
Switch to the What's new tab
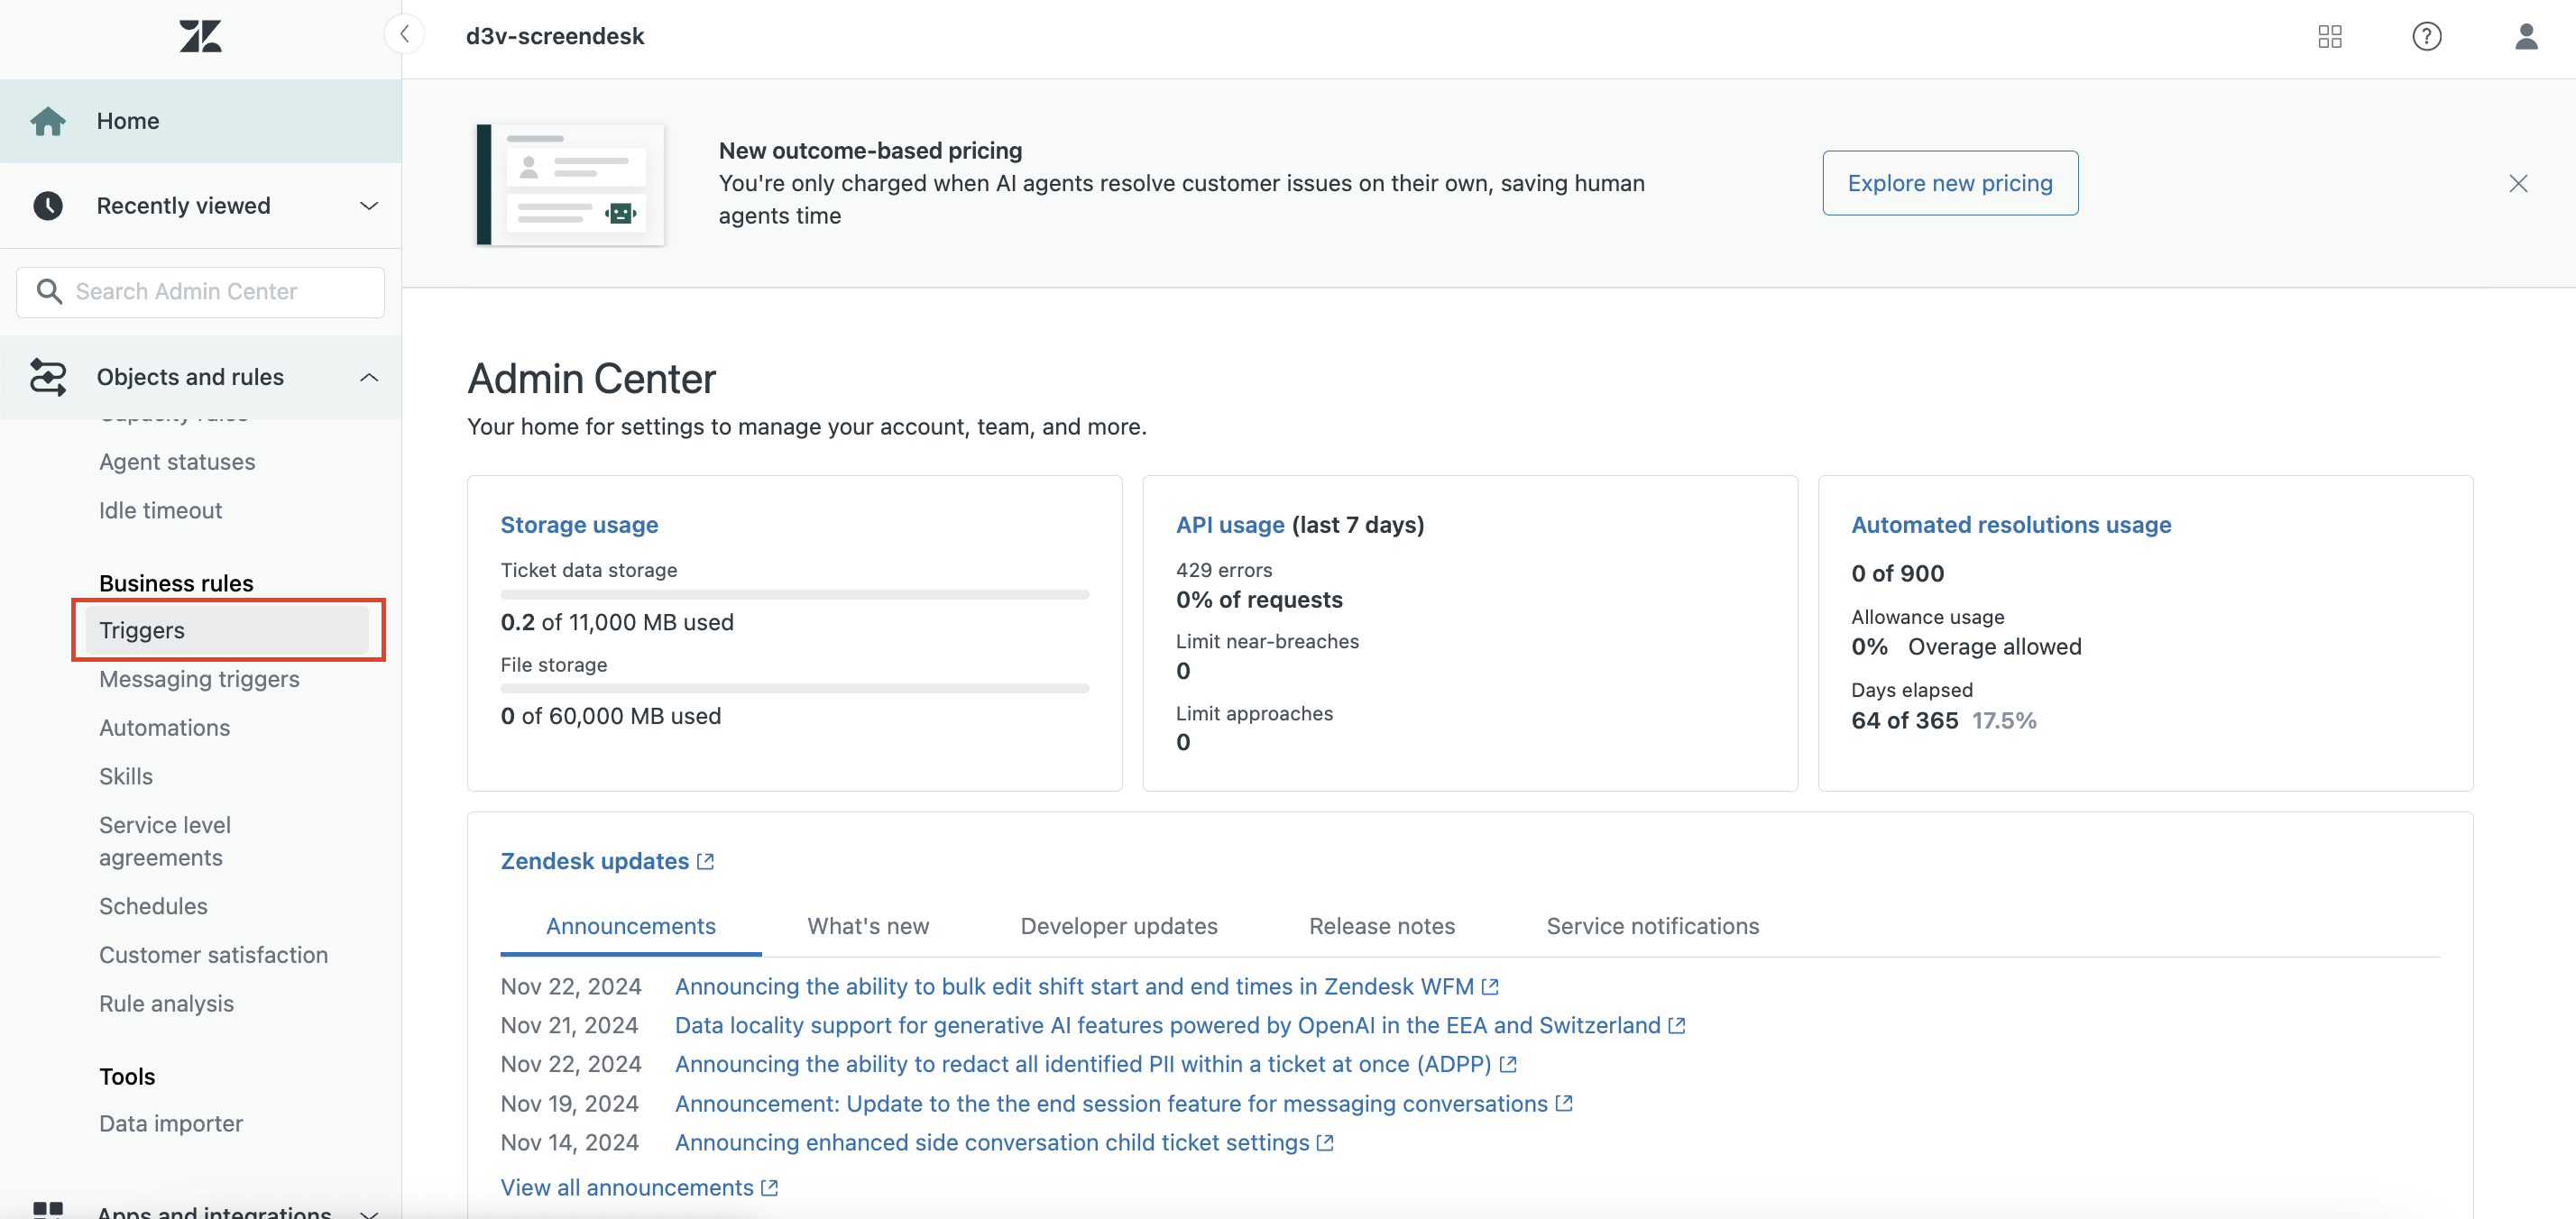click(x=867, y=926)
